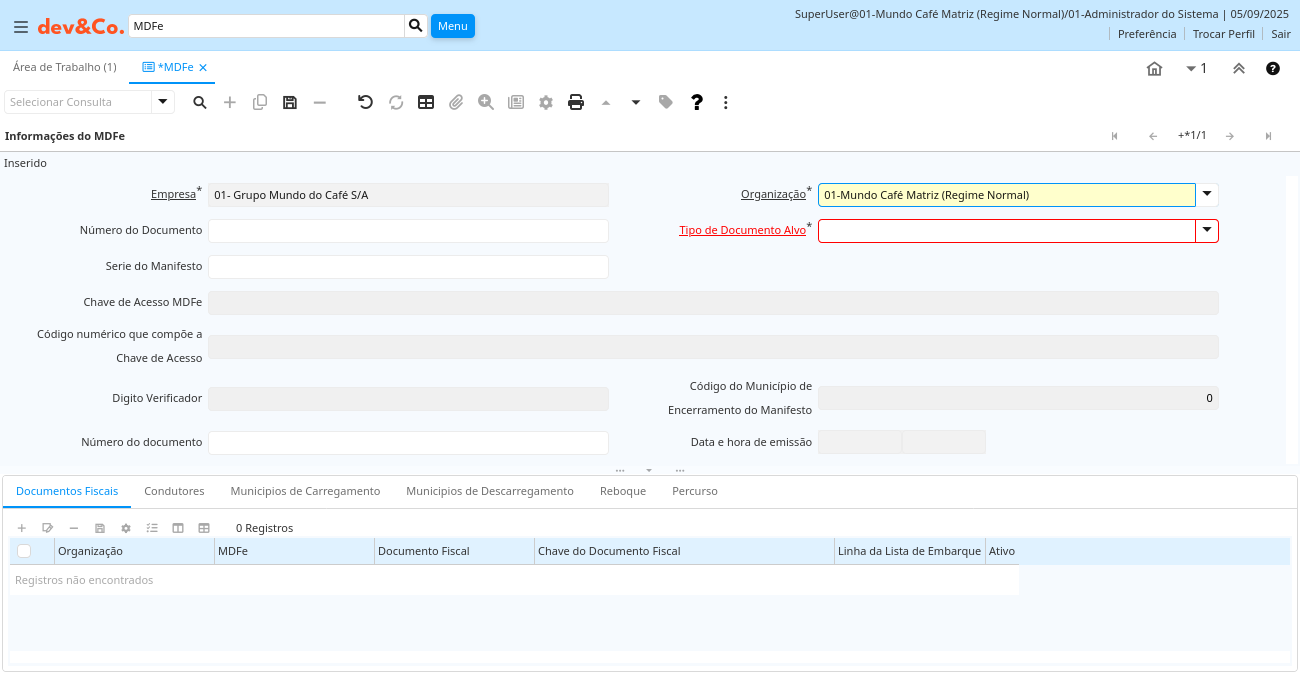Viewport: 1300px width, 674px height.
Task: Click the Trocar Perfil link
Action: pyautogui.click(x=1223, y=34)
